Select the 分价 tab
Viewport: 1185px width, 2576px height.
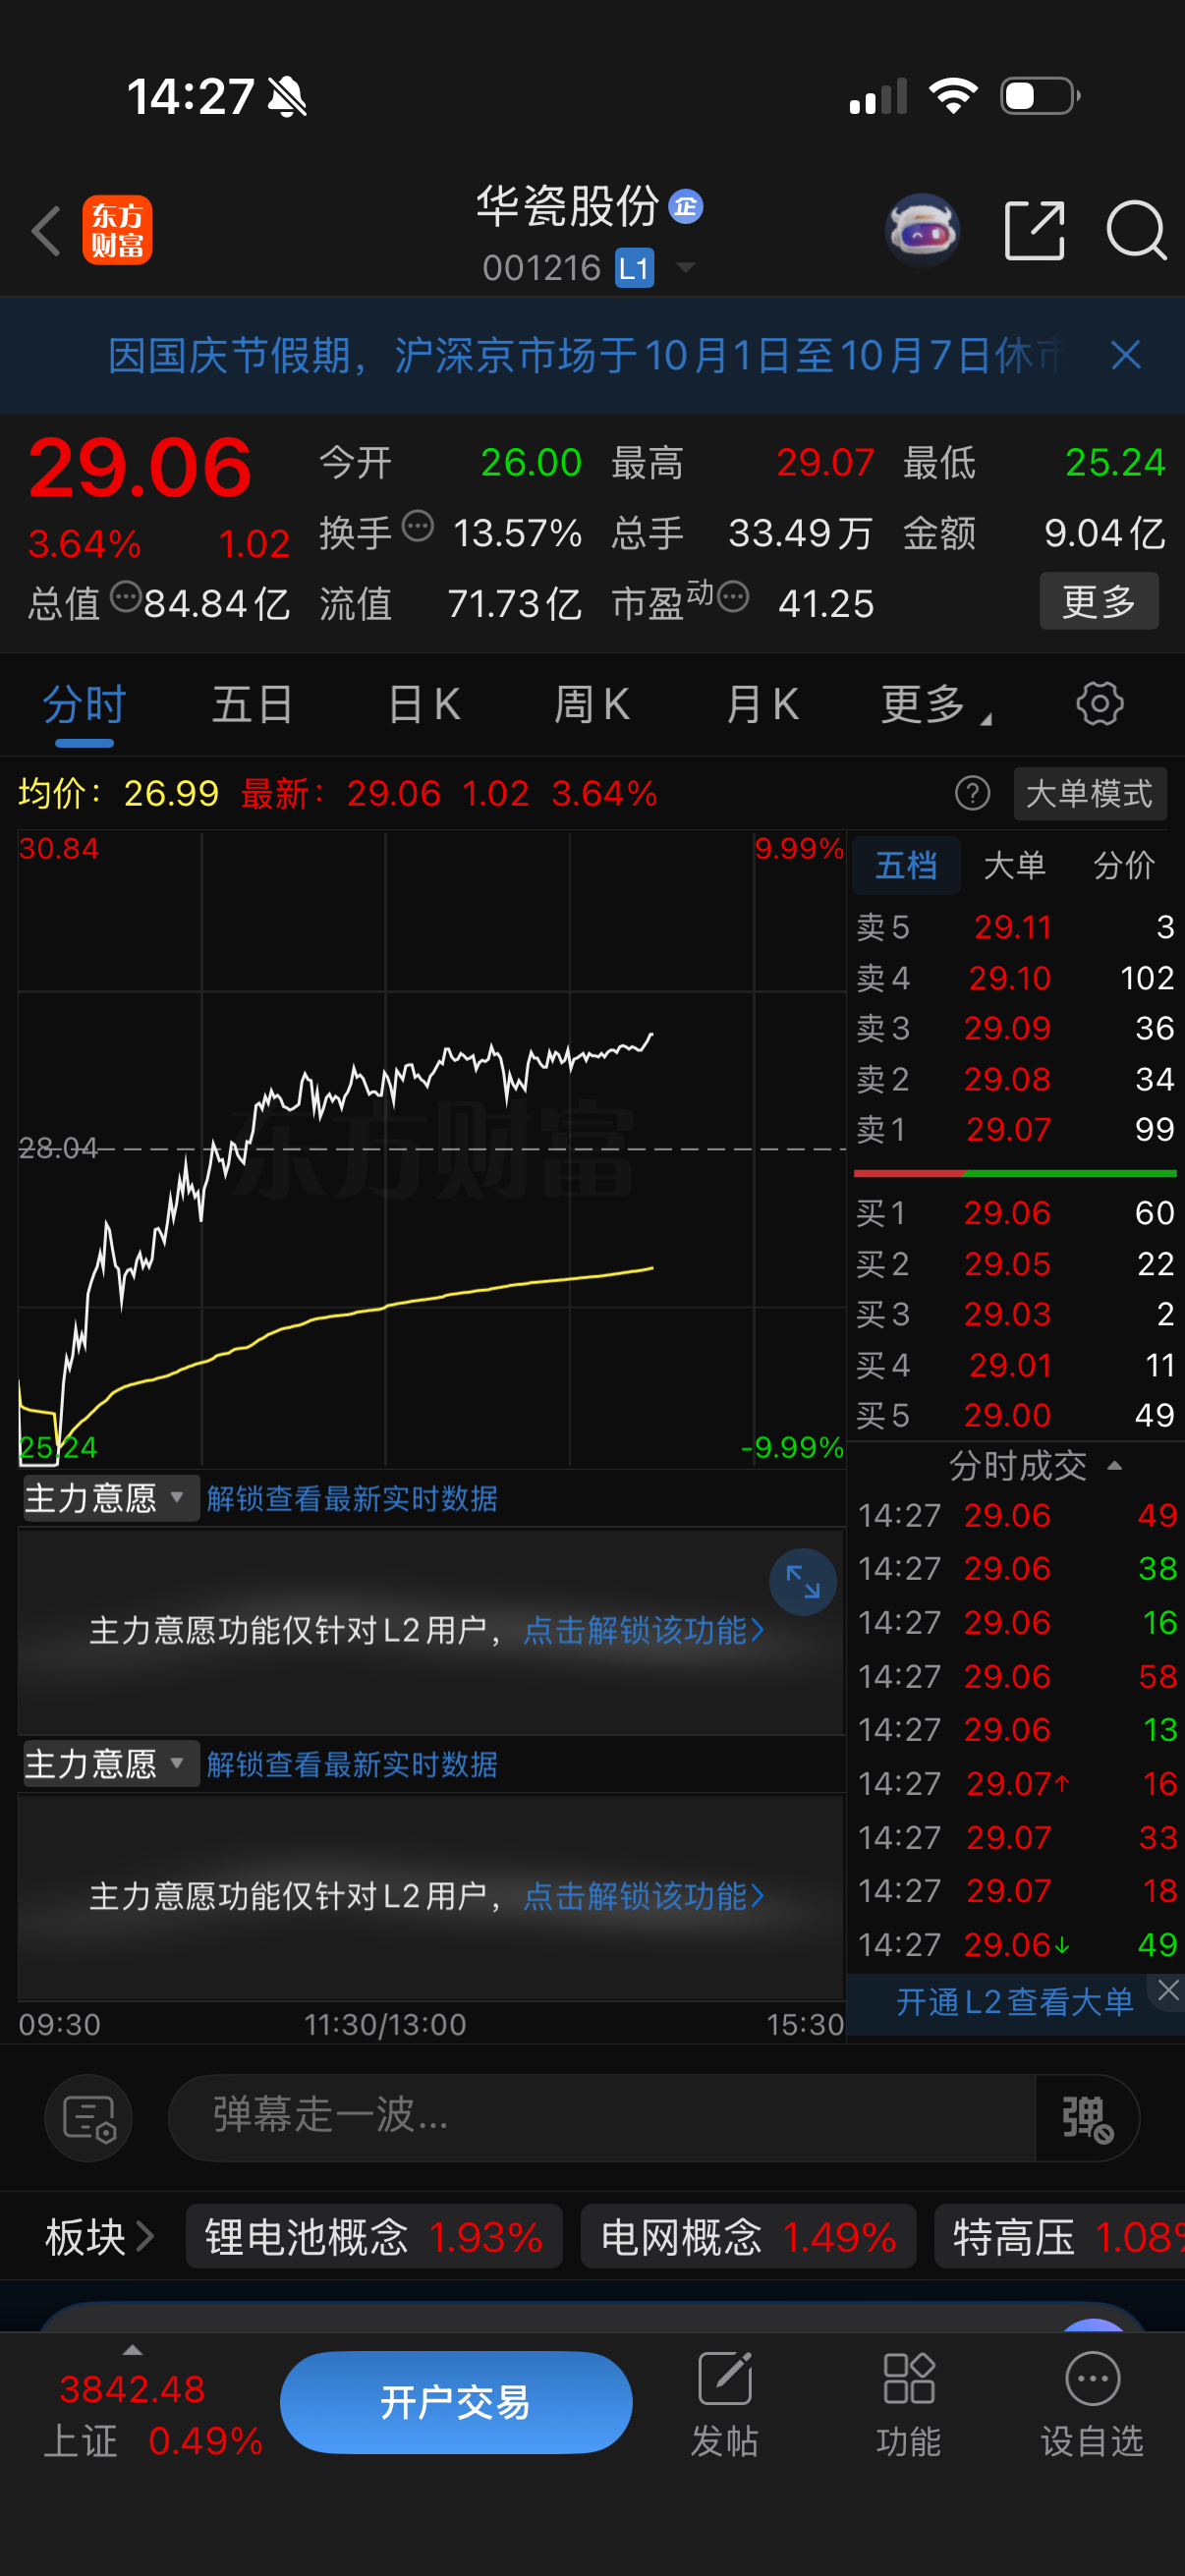[x=1124, y=865]
